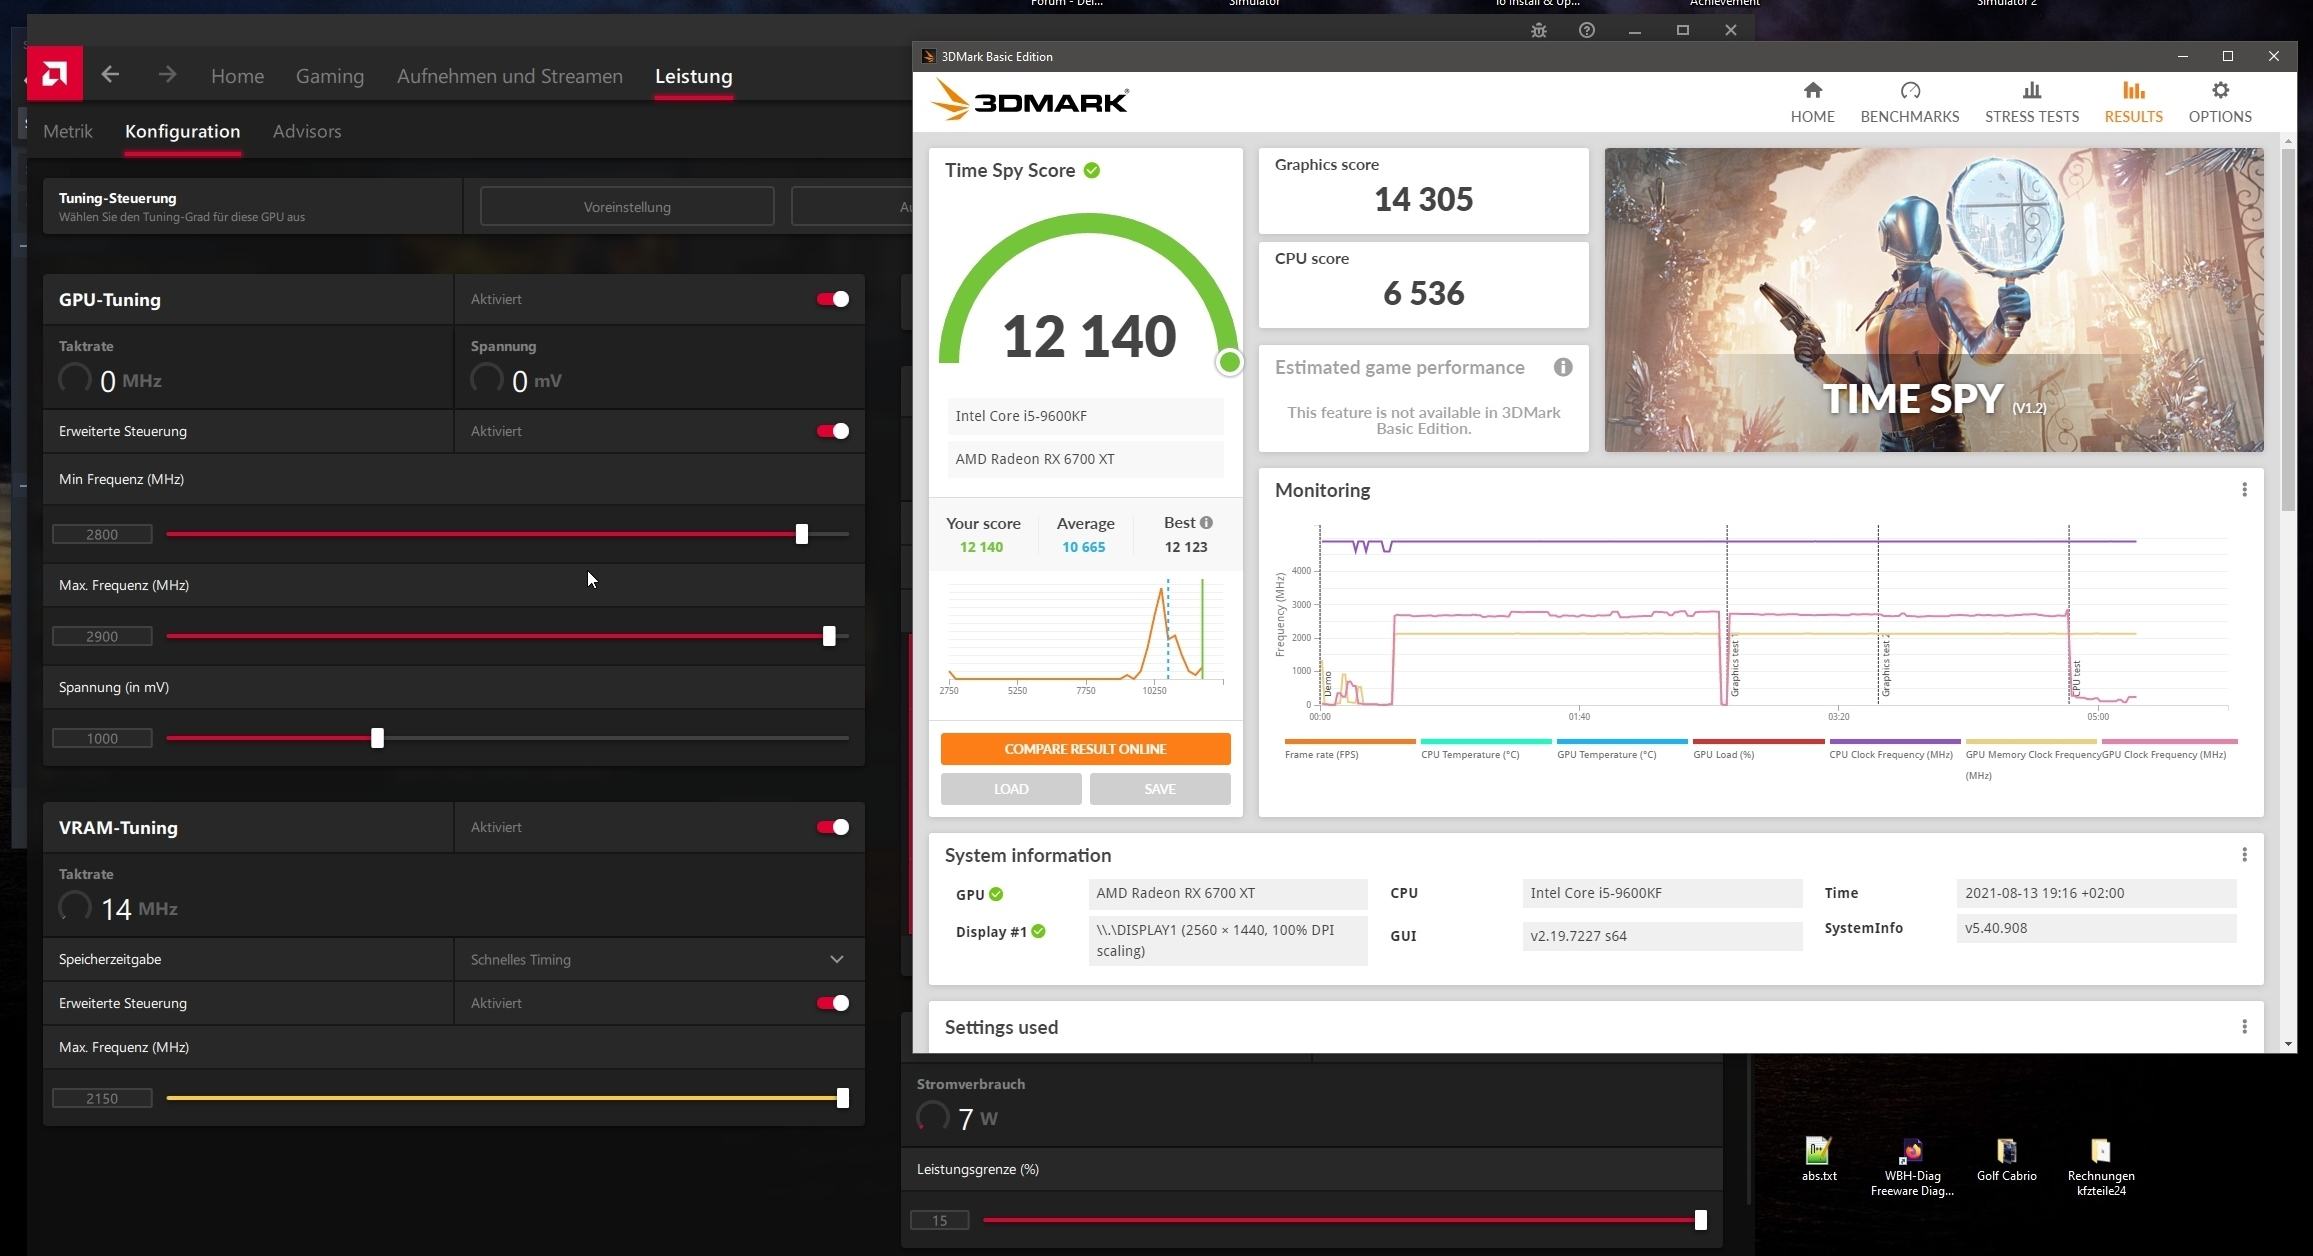
Task: Click the Leistungsgrenze (%) slider handle
Action: coord(1700,1220)
